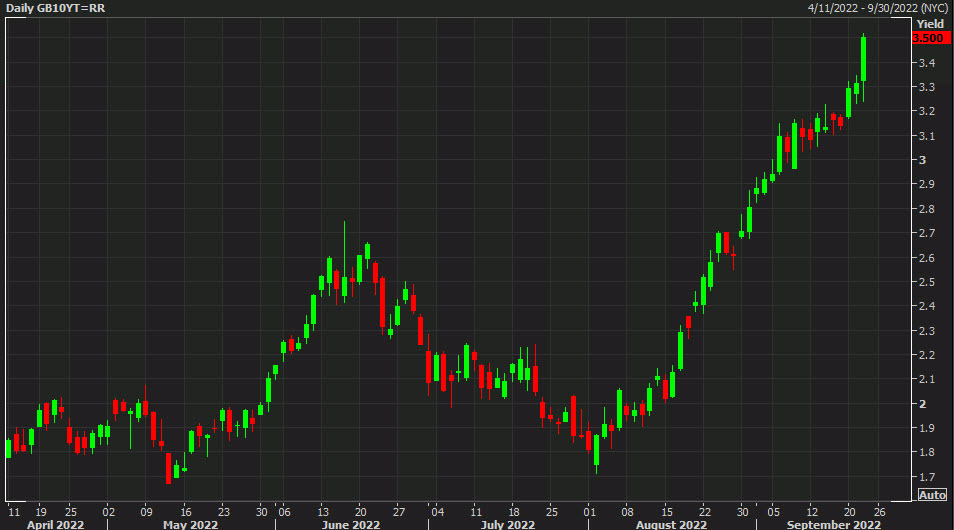Click the September 2022 month label
Screen dimensions: 954x530
point(833,523)
